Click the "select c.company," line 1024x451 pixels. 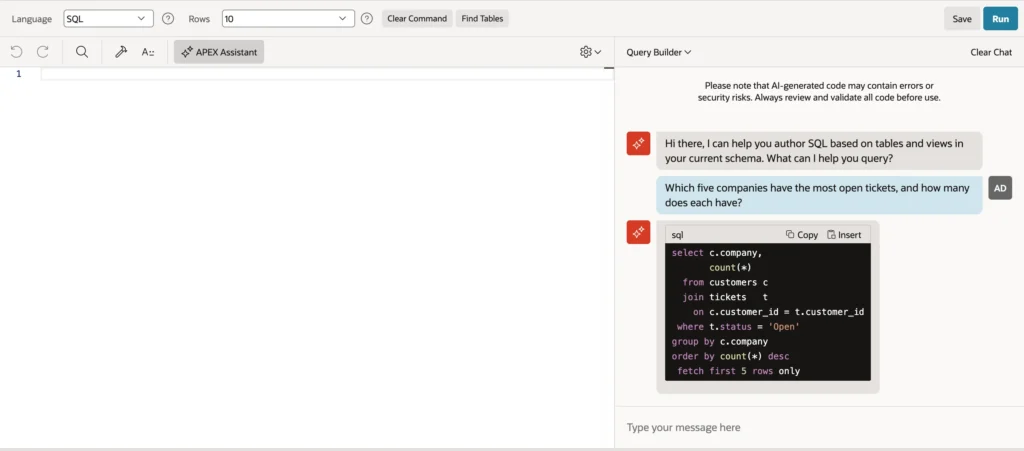pos(717,253)
